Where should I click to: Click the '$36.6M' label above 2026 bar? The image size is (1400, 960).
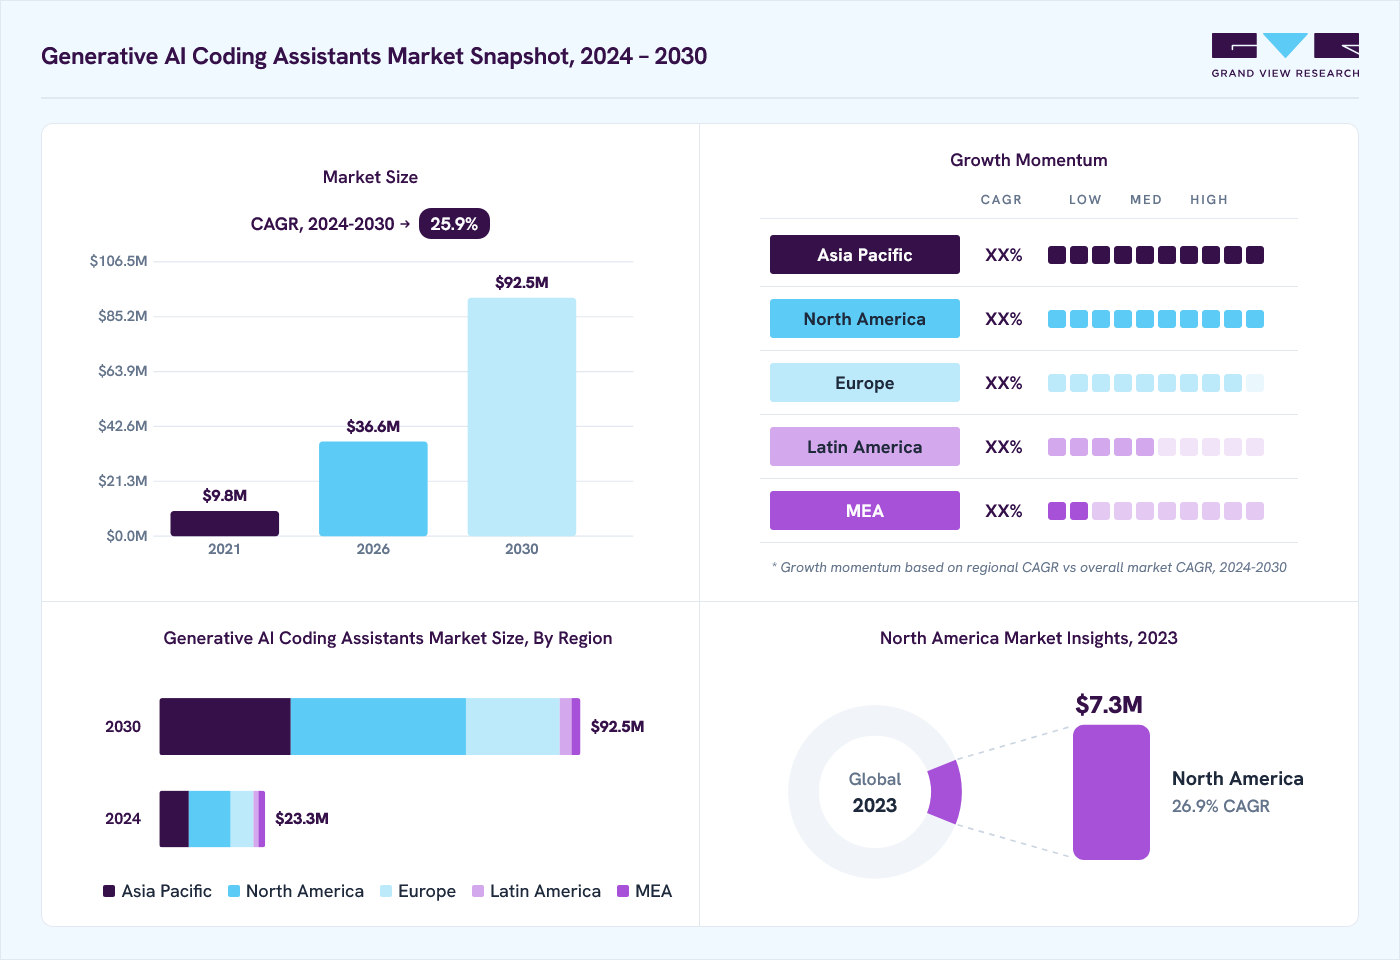pyautogui.click(x=373, y=427)
